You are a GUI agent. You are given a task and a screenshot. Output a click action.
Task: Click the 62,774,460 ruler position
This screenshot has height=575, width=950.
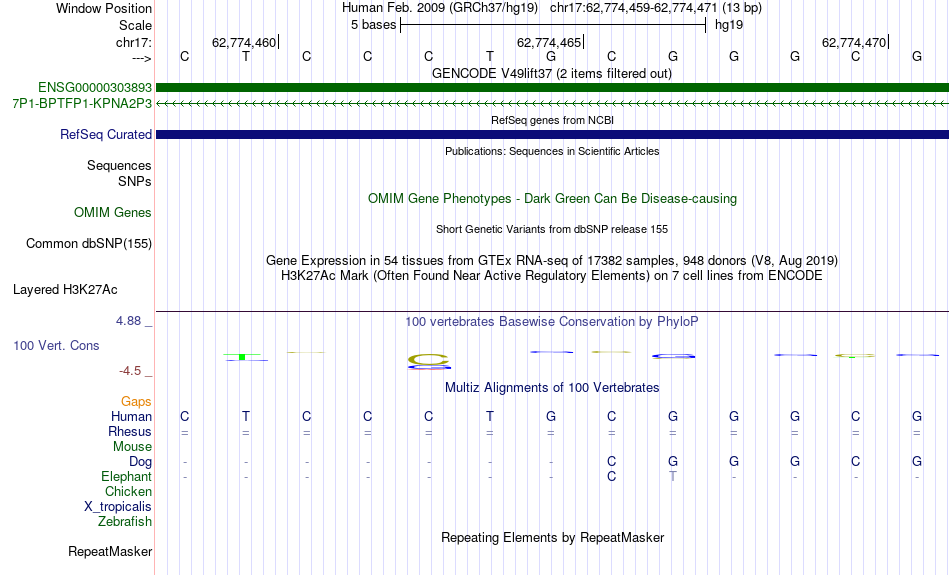244,42
